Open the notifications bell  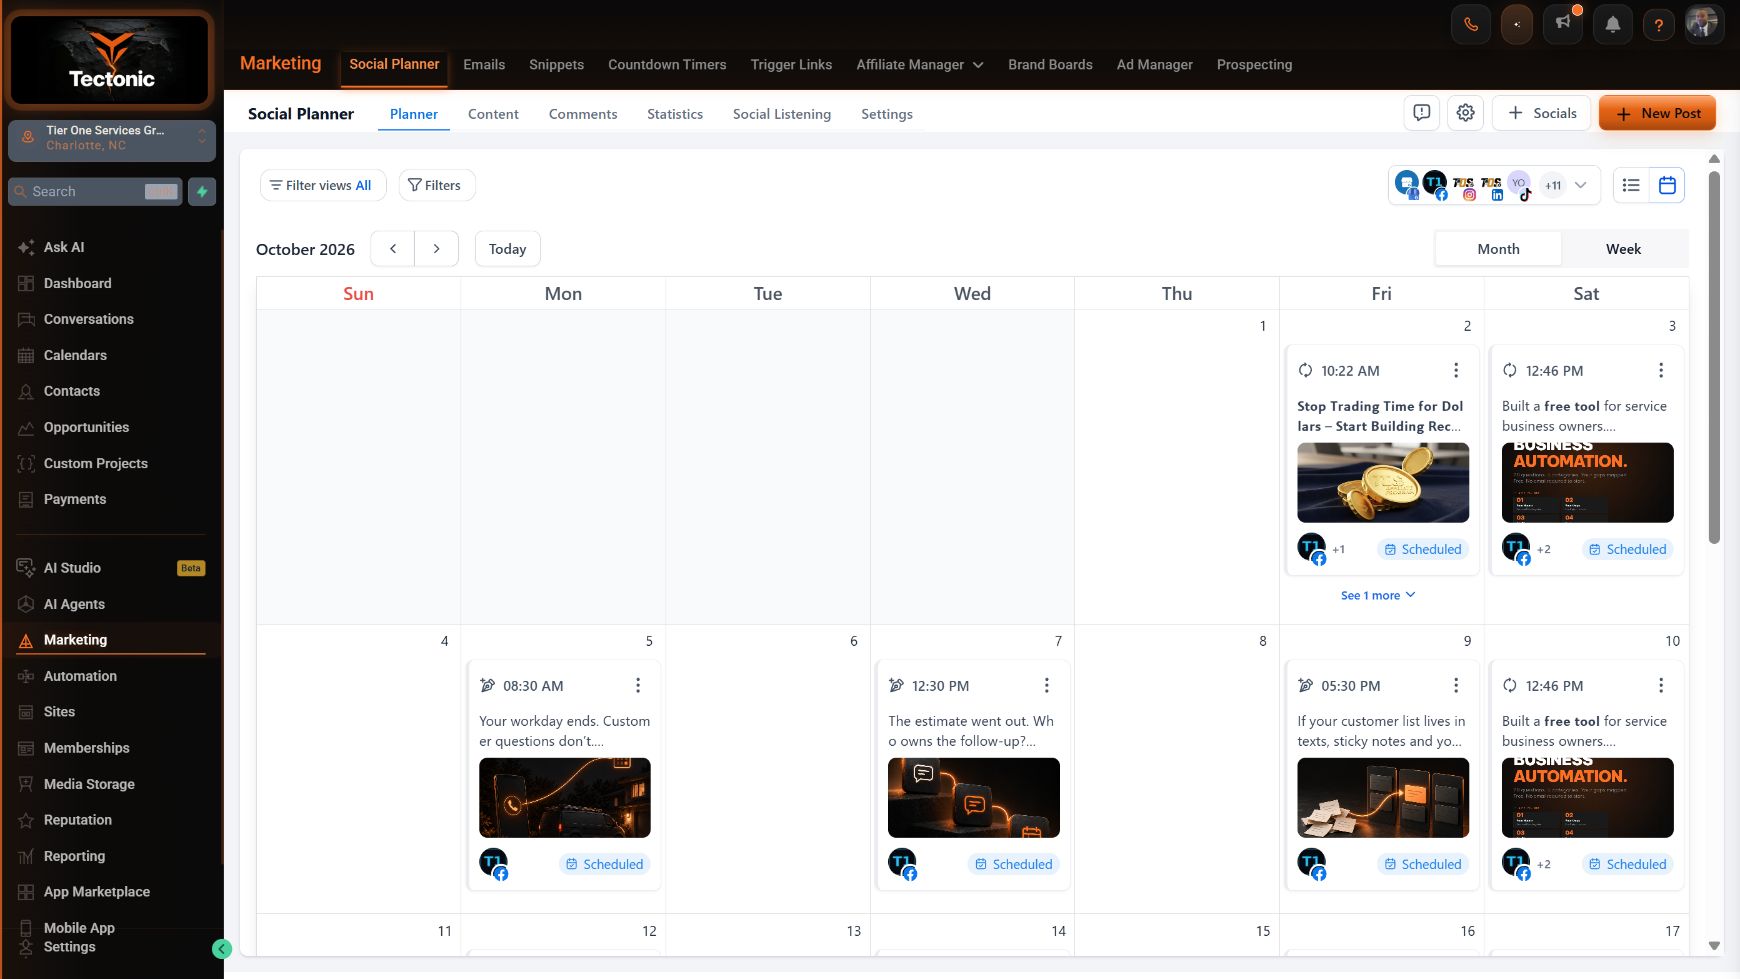pyautogui.click(x=1613, y=25)
